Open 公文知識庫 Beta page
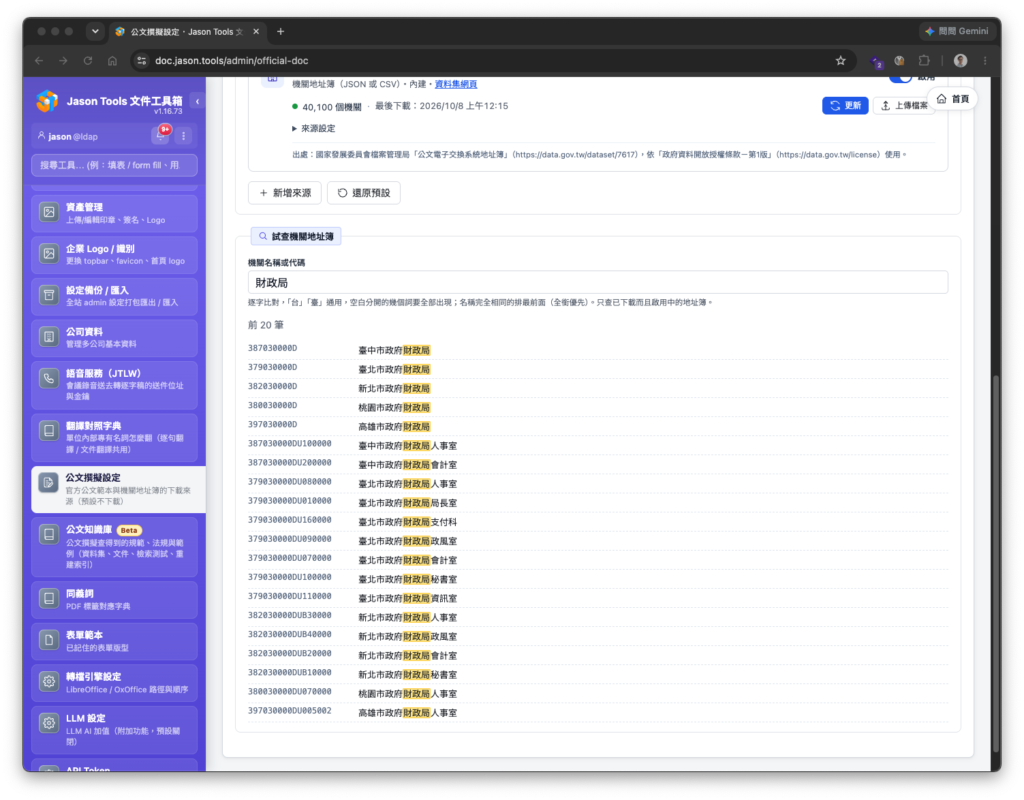1024x800 pixels. pos(114,547)
